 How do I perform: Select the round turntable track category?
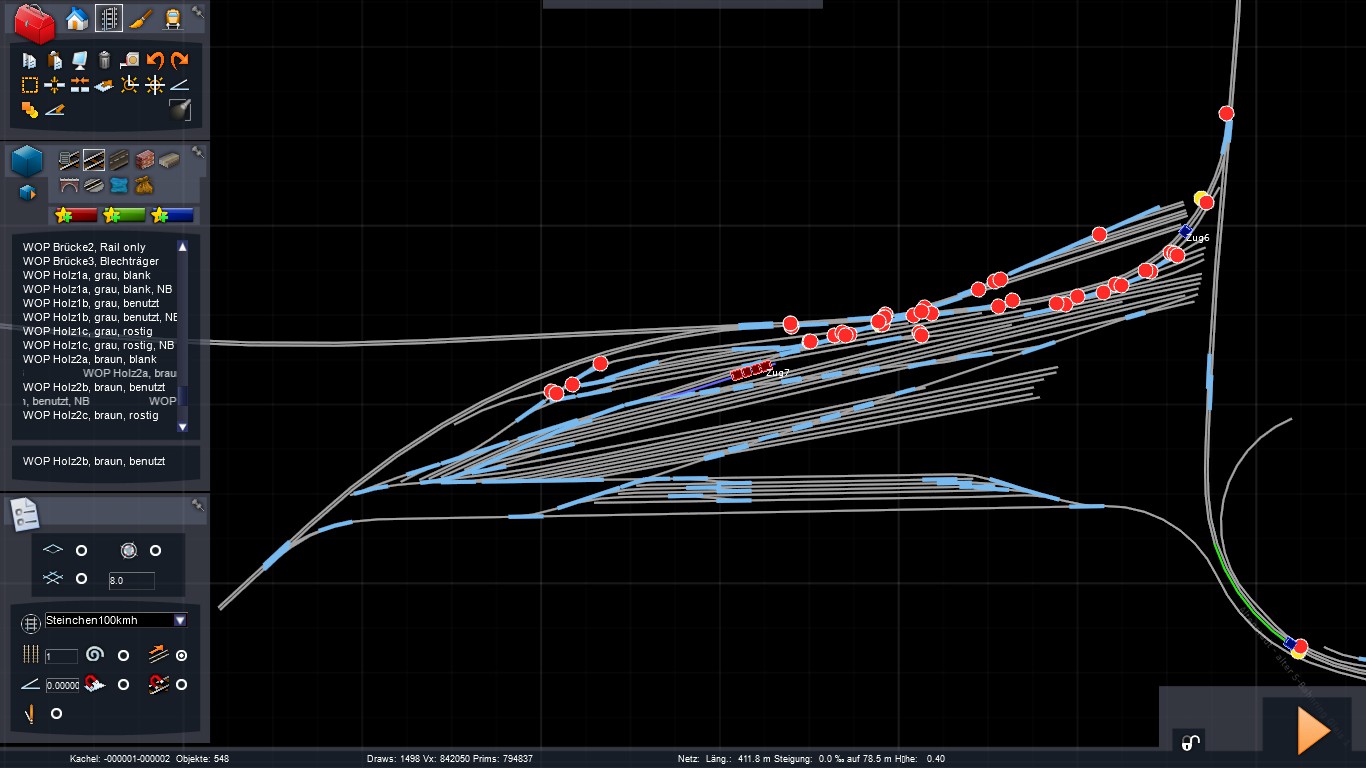coord(94,185)
